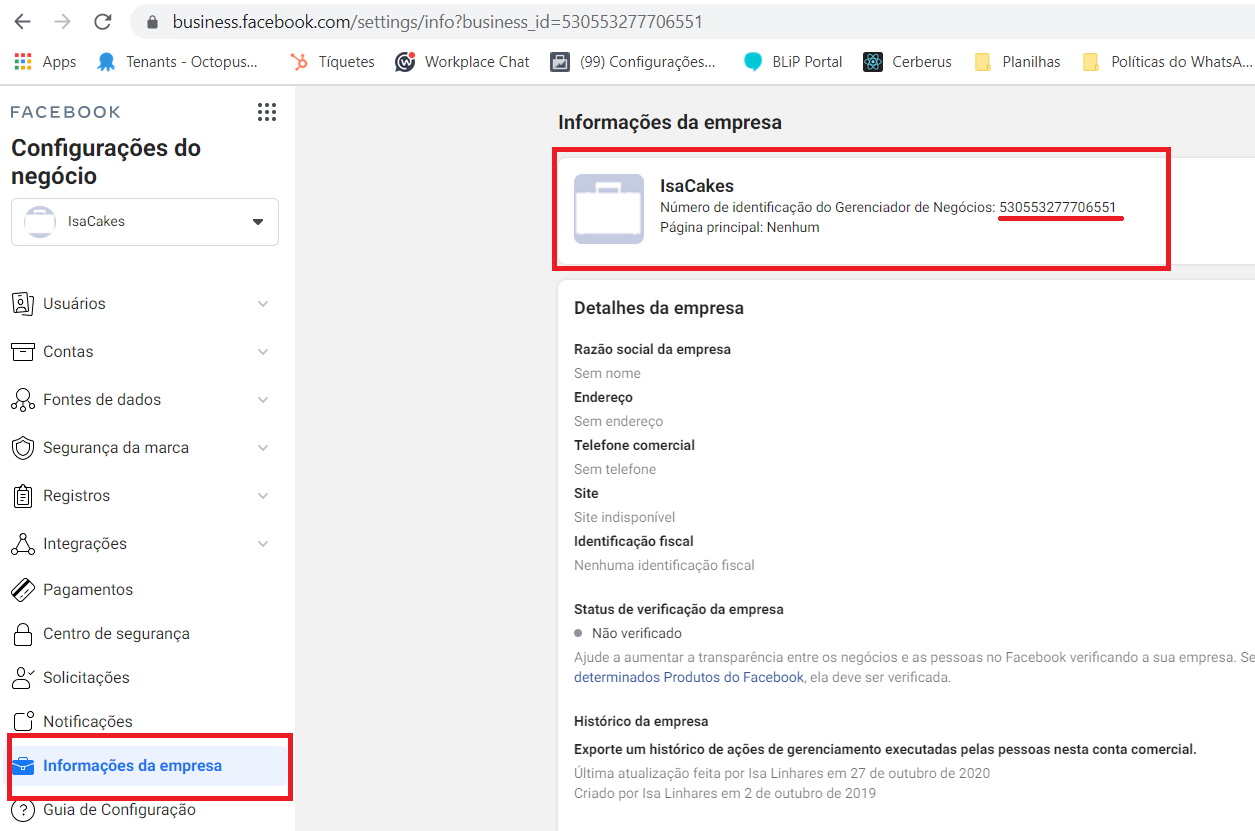This screenshot has width=1255, height=831.
Task: Click the HubSpot Tíquetes bookmark icon
Action: tap(298, 62)
